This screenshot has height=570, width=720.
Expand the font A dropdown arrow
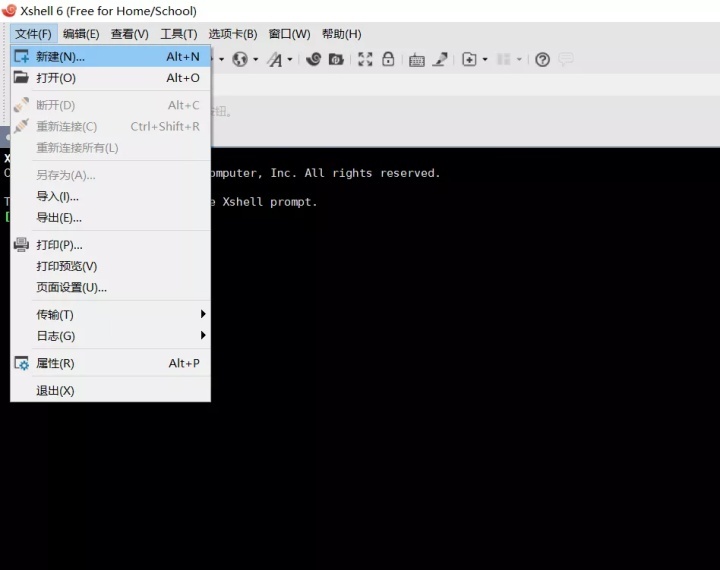point(290,59)
